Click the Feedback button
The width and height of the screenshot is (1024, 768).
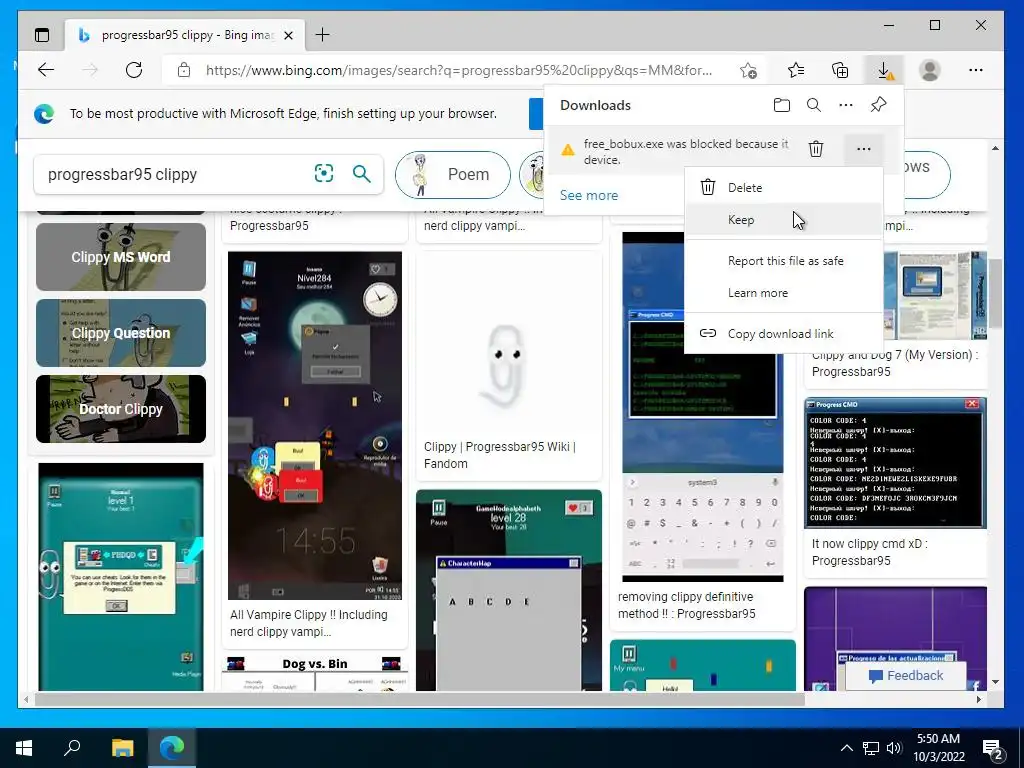click(906, 676)
